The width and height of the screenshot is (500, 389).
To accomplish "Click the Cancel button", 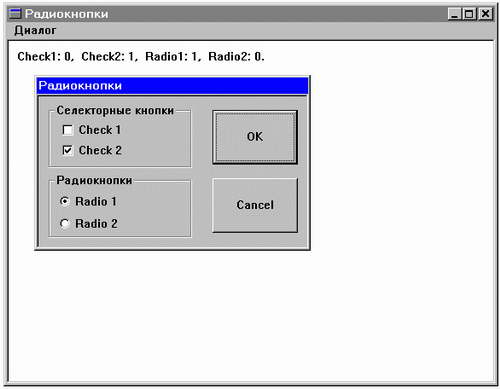I will tap(255, 205).
